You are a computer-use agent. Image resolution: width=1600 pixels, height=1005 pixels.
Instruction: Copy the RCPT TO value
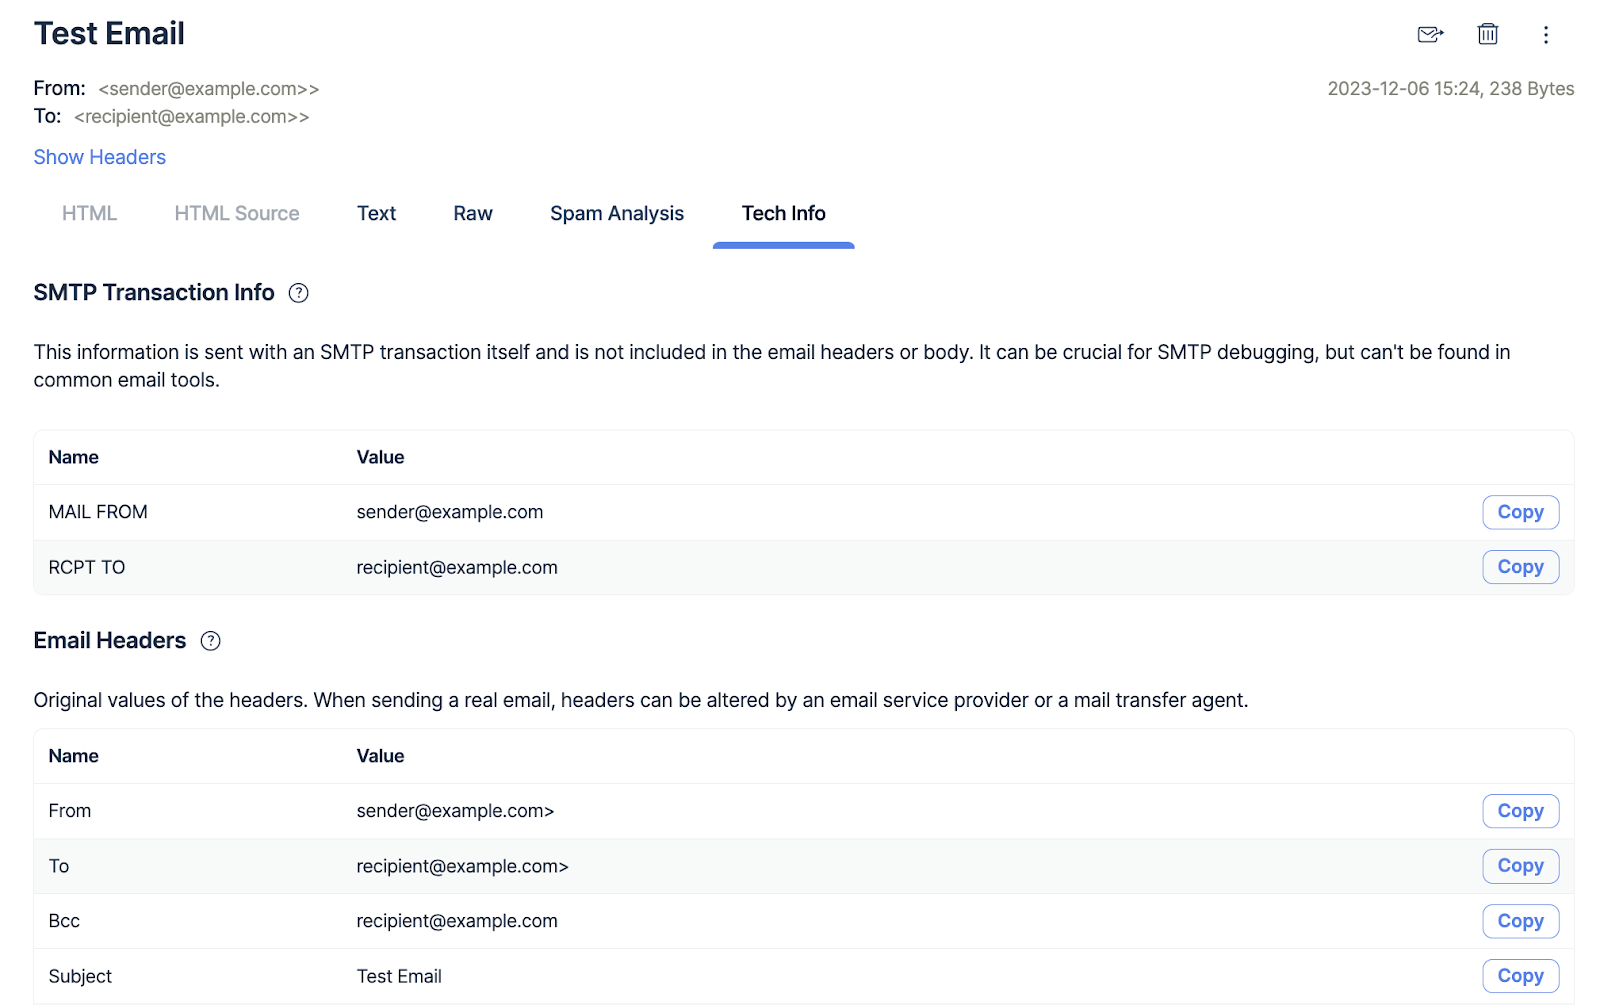[x=1520, y=567]
